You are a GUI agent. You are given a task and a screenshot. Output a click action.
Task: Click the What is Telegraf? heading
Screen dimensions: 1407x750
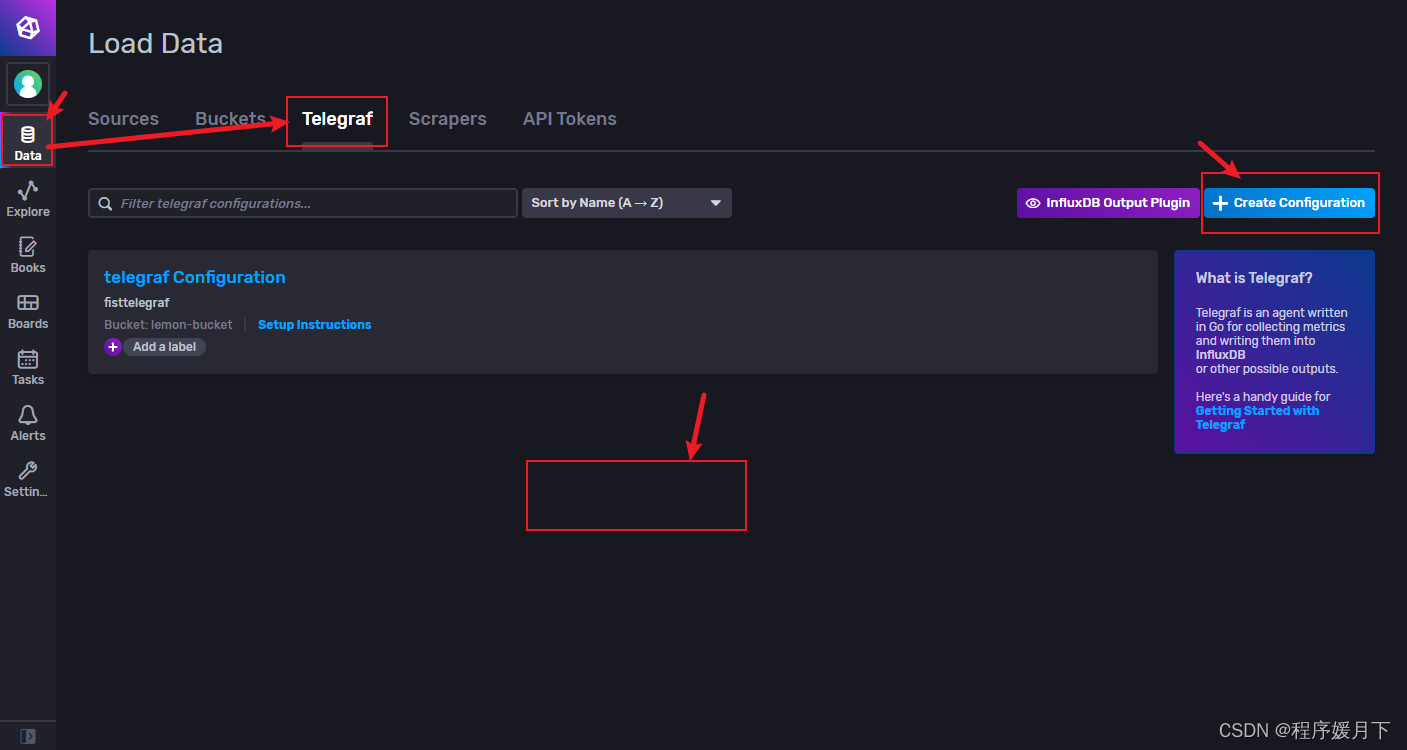click(1254, 278)
